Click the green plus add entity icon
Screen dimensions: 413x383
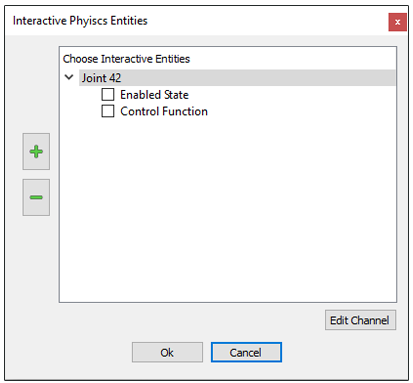point(36,152)
